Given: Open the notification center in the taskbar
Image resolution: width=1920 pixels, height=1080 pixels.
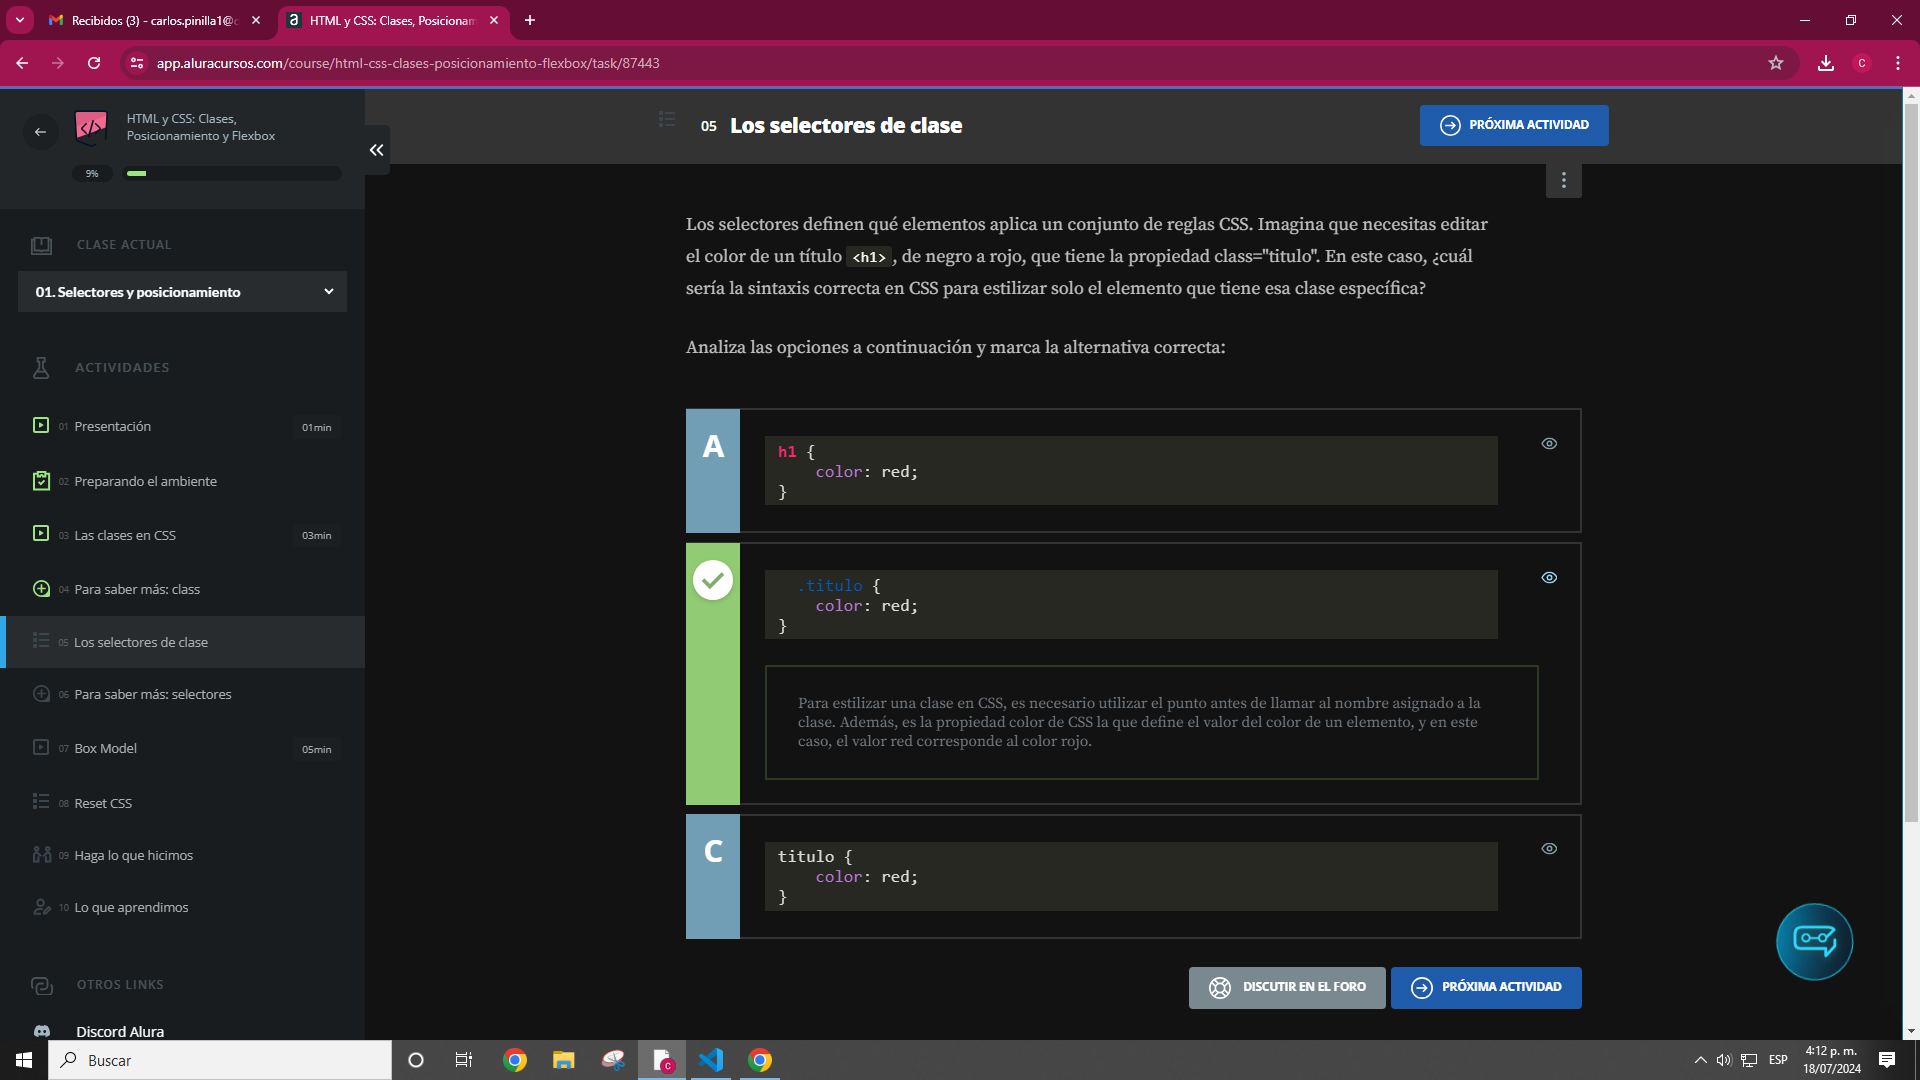Looking at the screenshot, I should [x=1887, y=1060].
